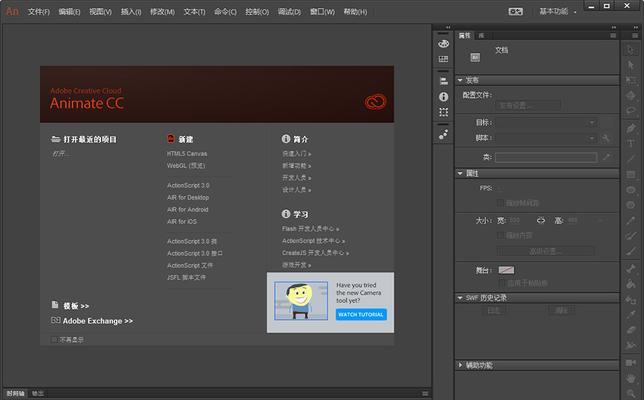Open the 模板 >> templates link

(76, 306)
